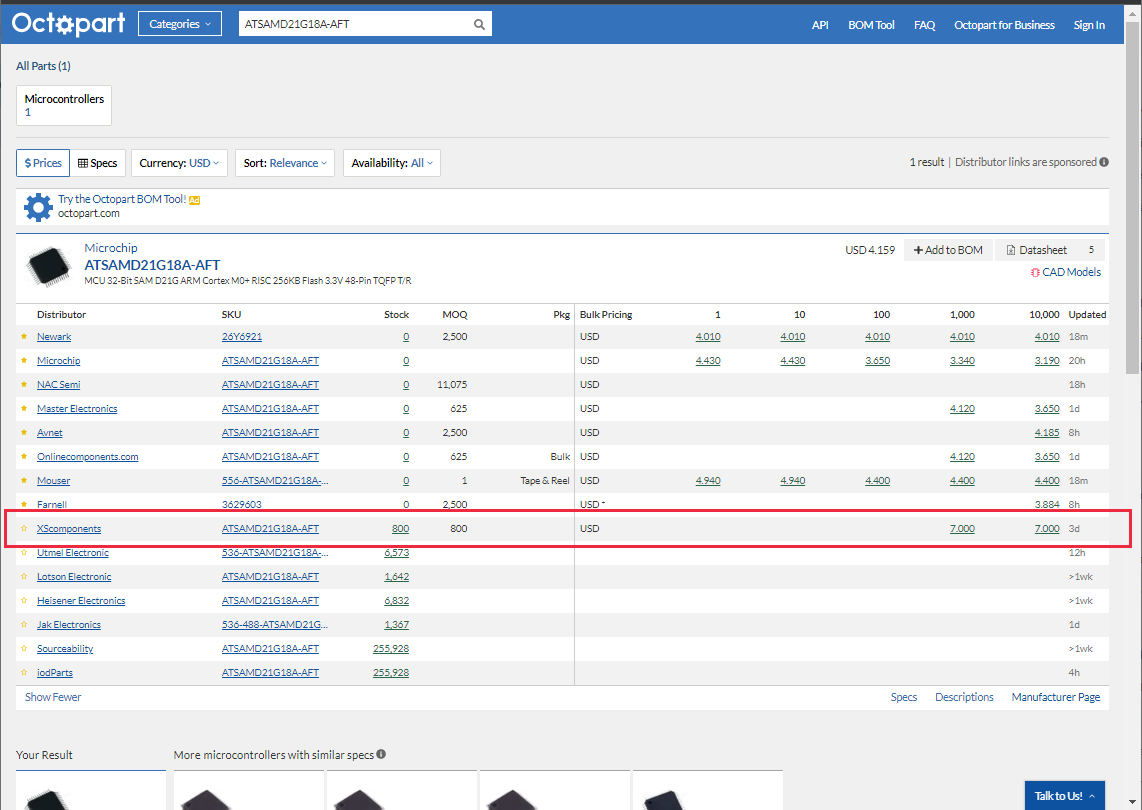Image resolution: width=1142 pixels, height=810 pixels.
Task: Click the search input field
Action: 355,24
